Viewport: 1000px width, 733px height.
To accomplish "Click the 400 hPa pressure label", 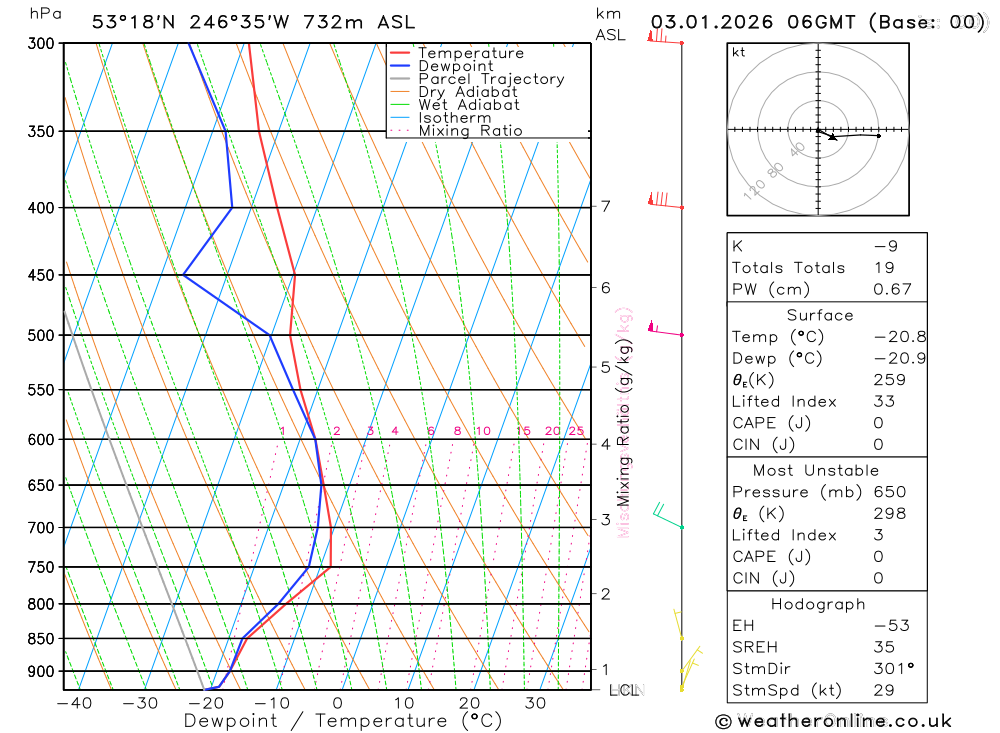I will (x=43, y=208).
